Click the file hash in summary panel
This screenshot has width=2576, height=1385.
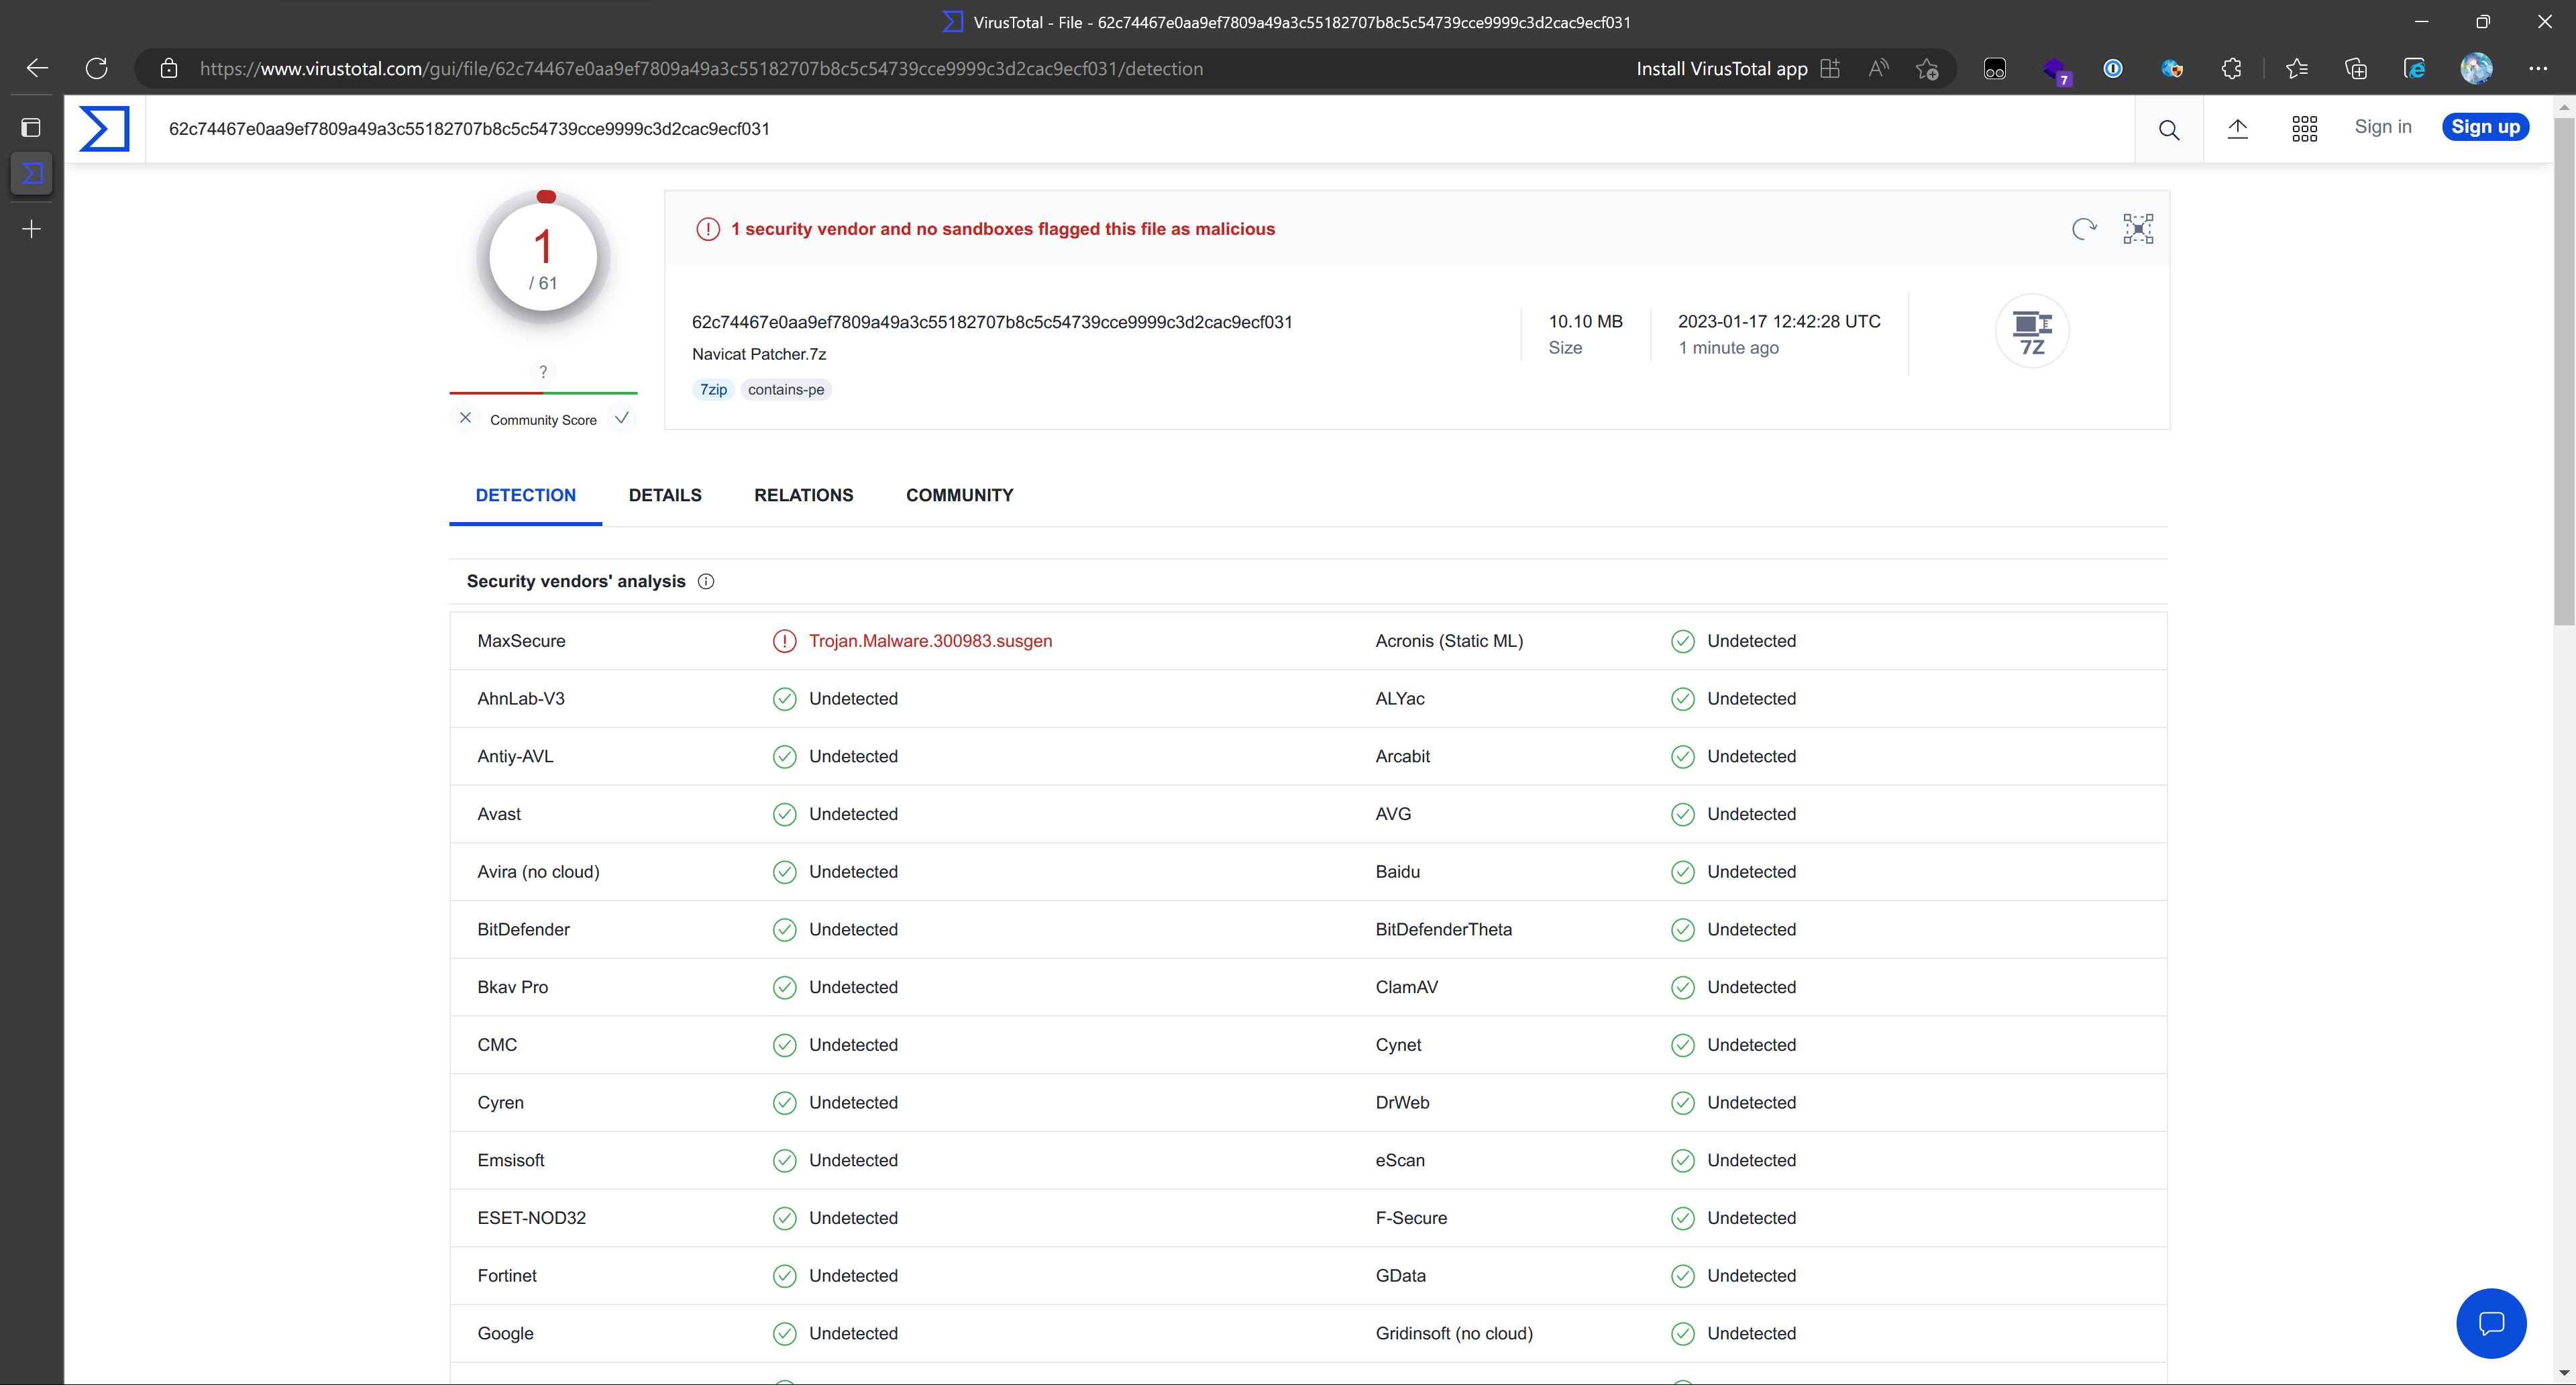[992, 322]
